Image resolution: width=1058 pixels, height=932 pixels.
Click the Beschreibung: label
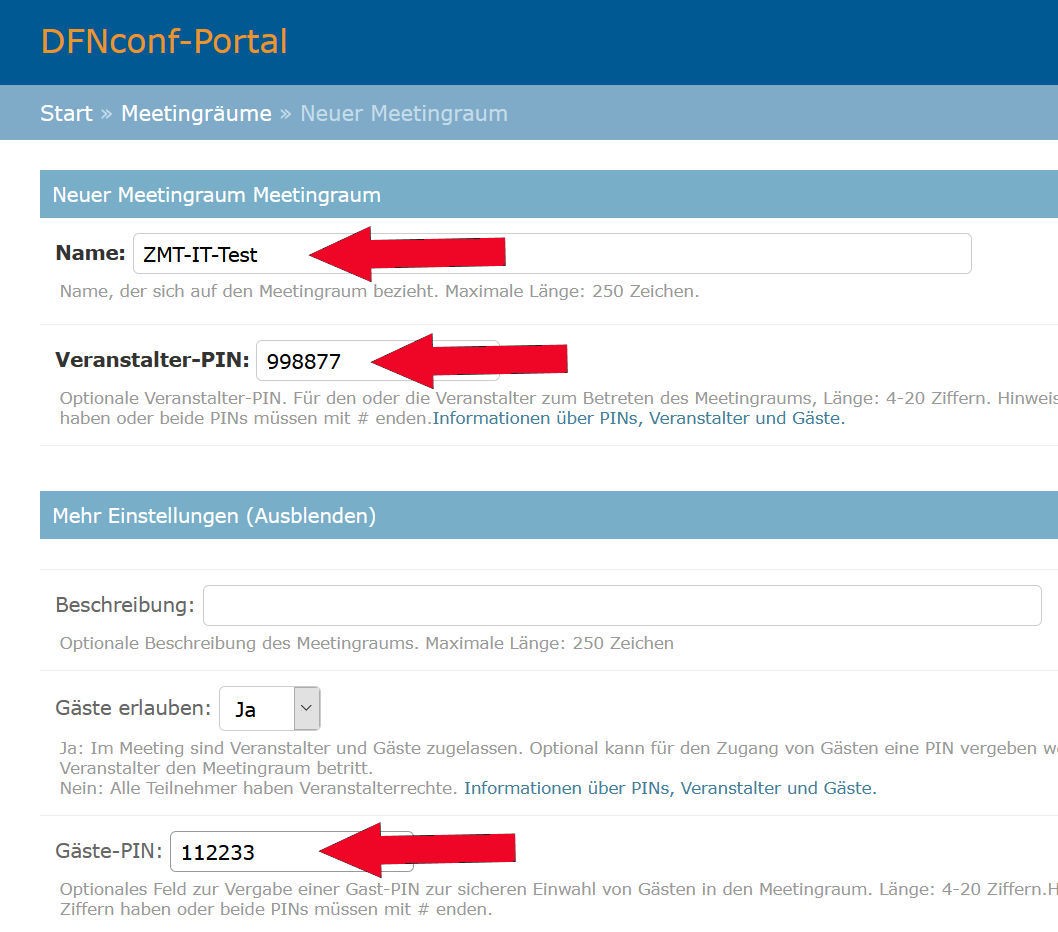pos(125,605)
